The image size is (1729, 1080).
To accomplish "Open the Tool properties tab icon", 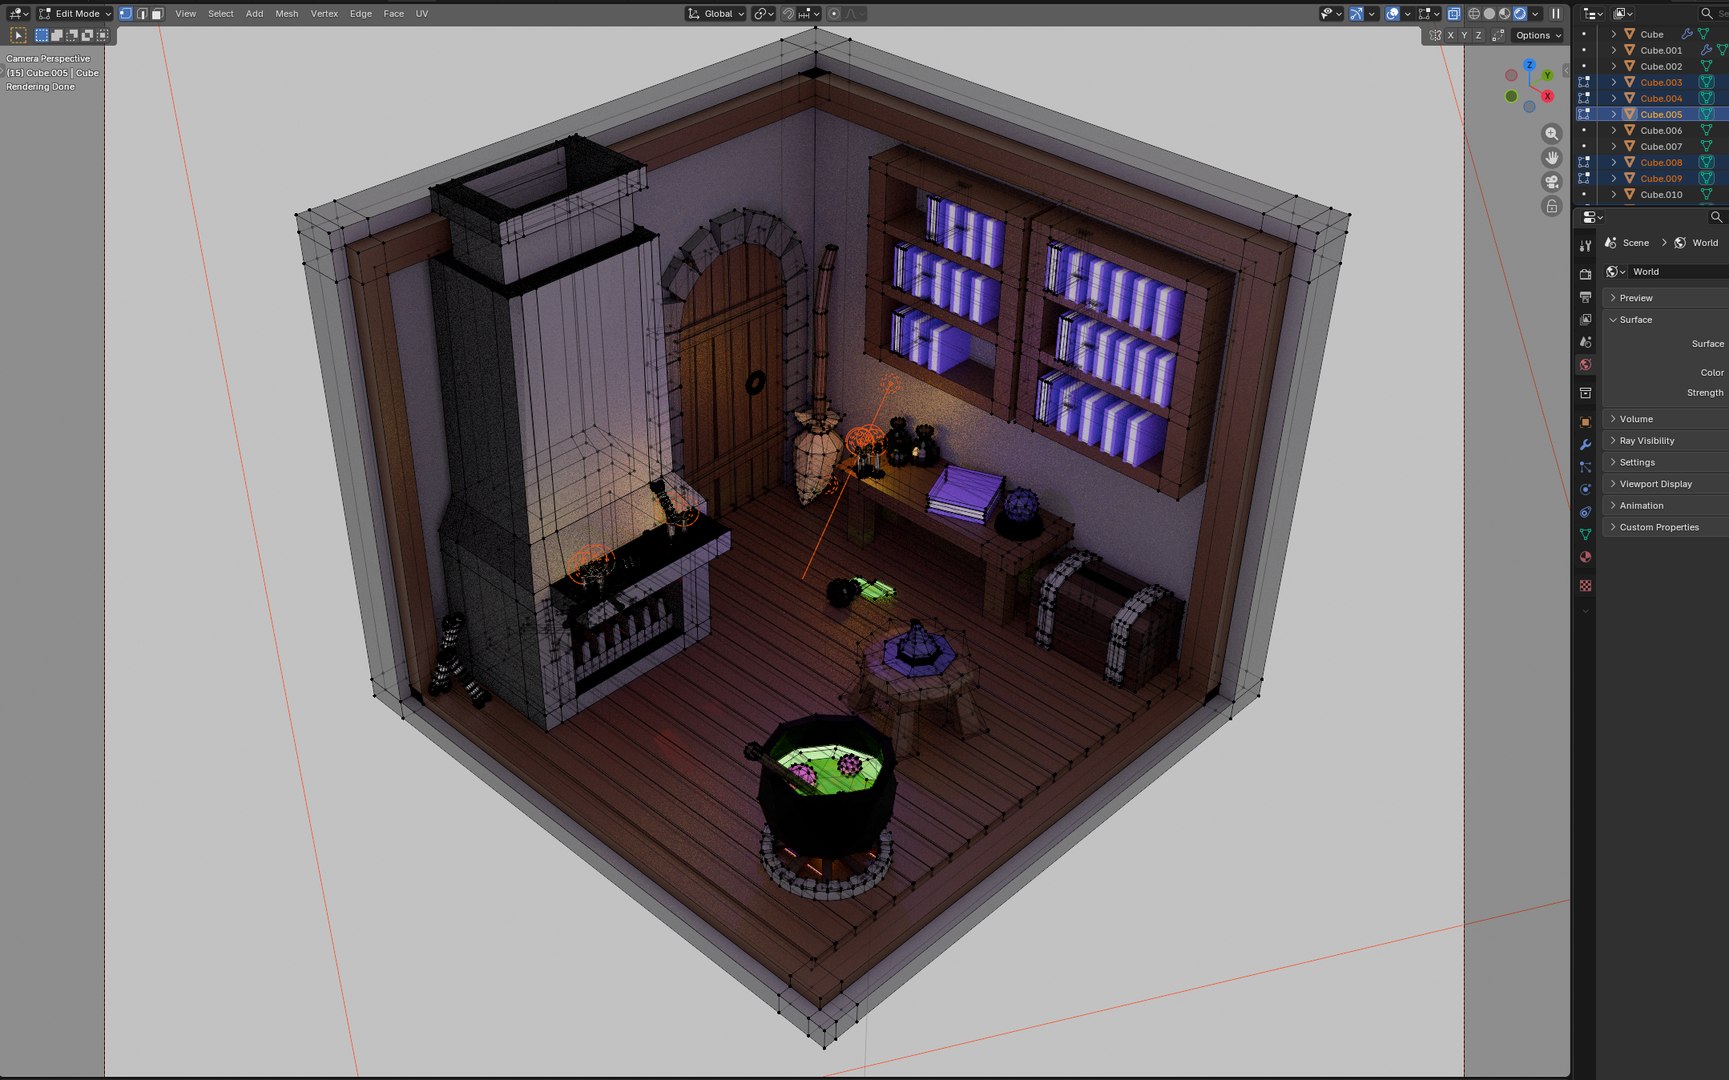I will tap(1585, 245).
